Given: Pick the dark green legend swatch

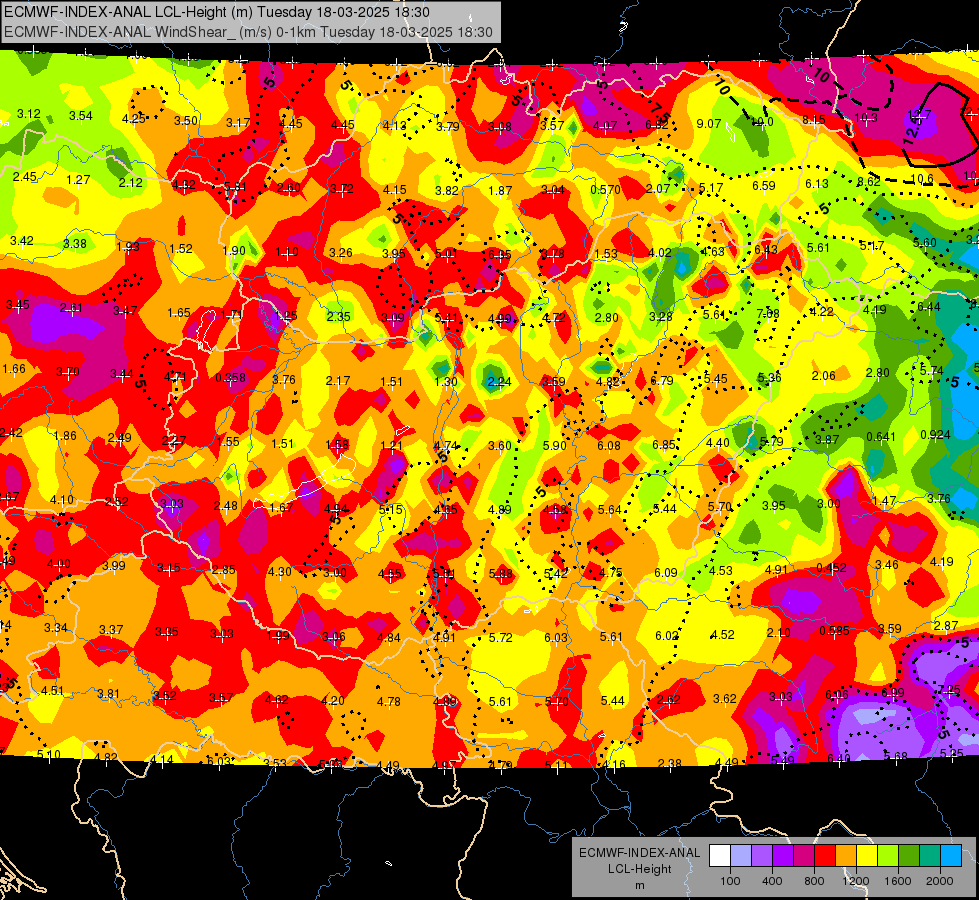Looking at the screenshot, I should [x=909, y=856].
